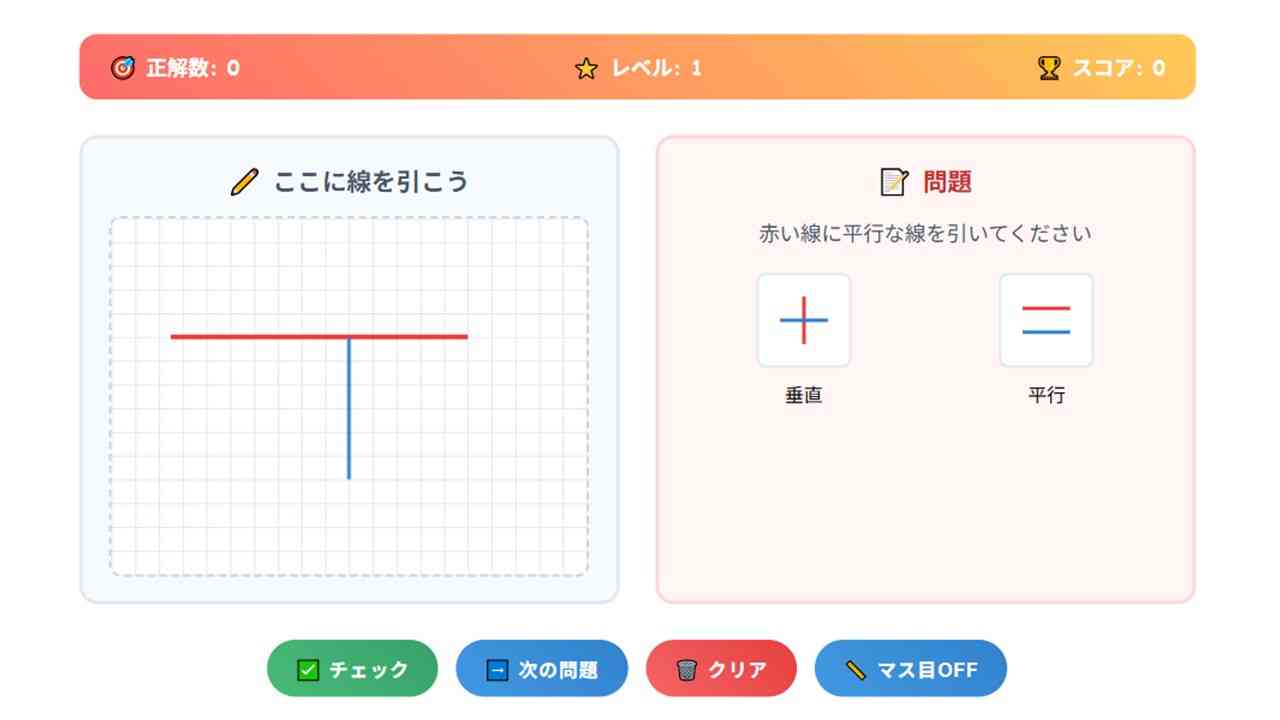Toggle grid off with マス目OFF
1280x720 pixels.
[910, 668]
